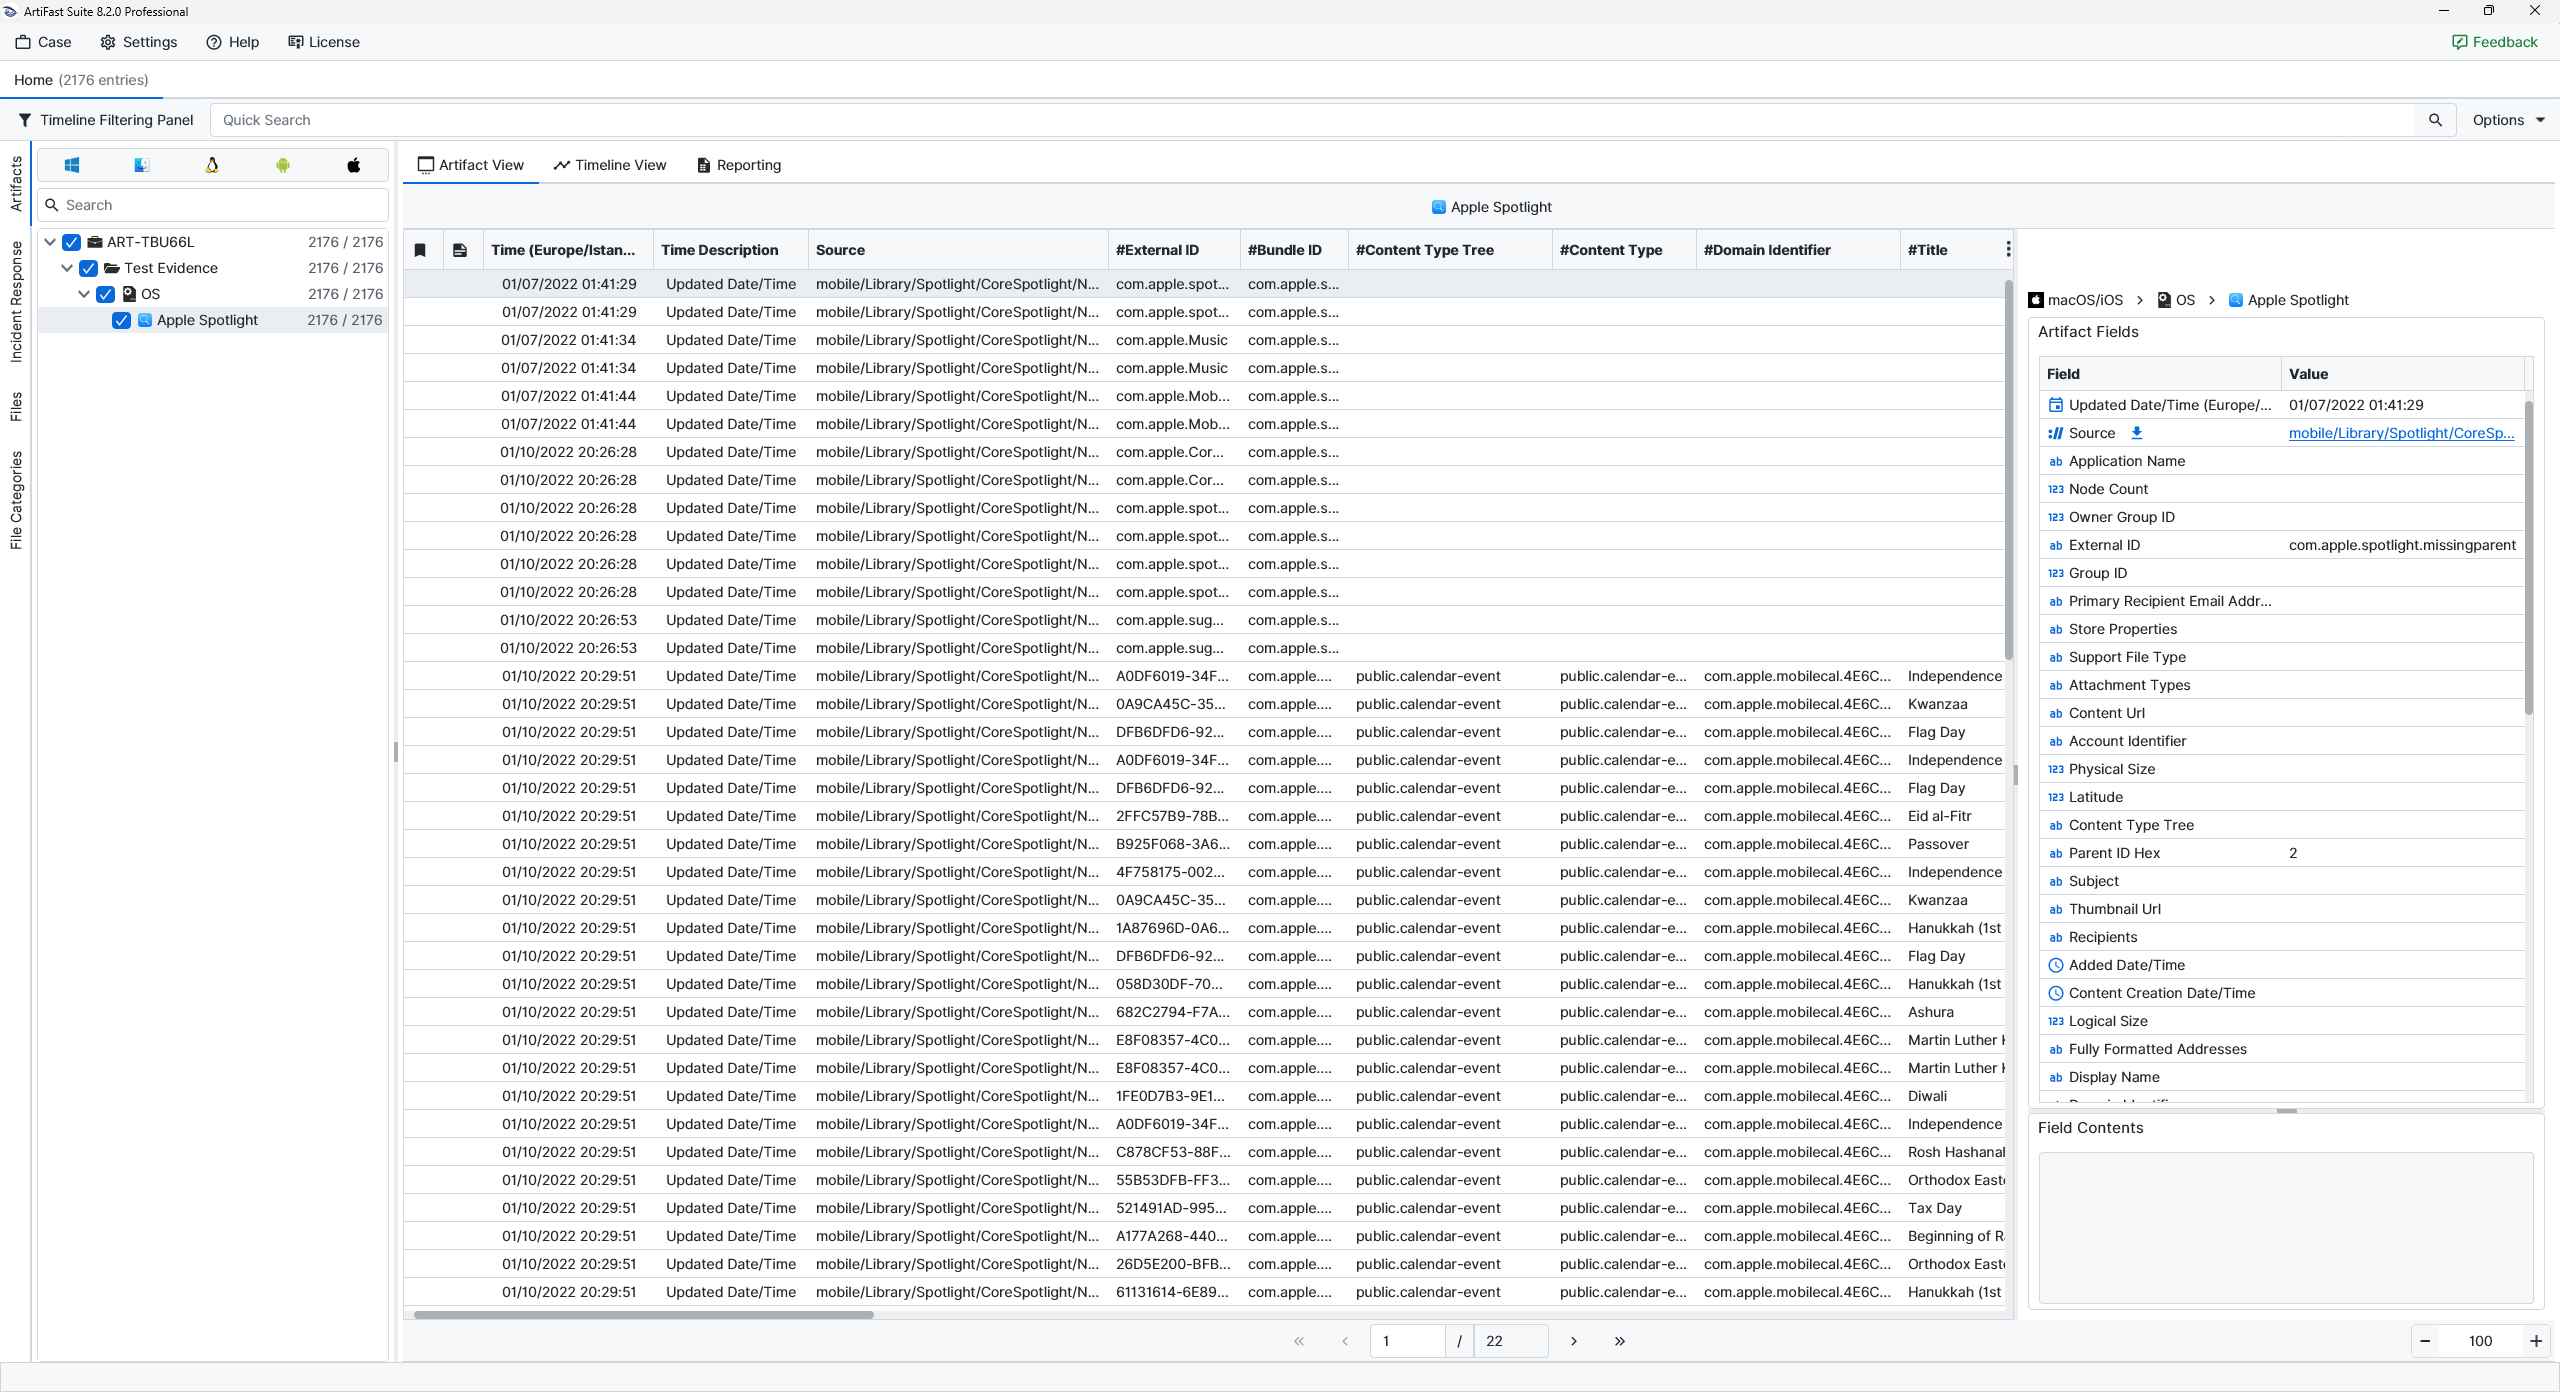This screenshot has width=2560, height=1392.
Task: Go to the last page of results
Action: (1620, 1341)
